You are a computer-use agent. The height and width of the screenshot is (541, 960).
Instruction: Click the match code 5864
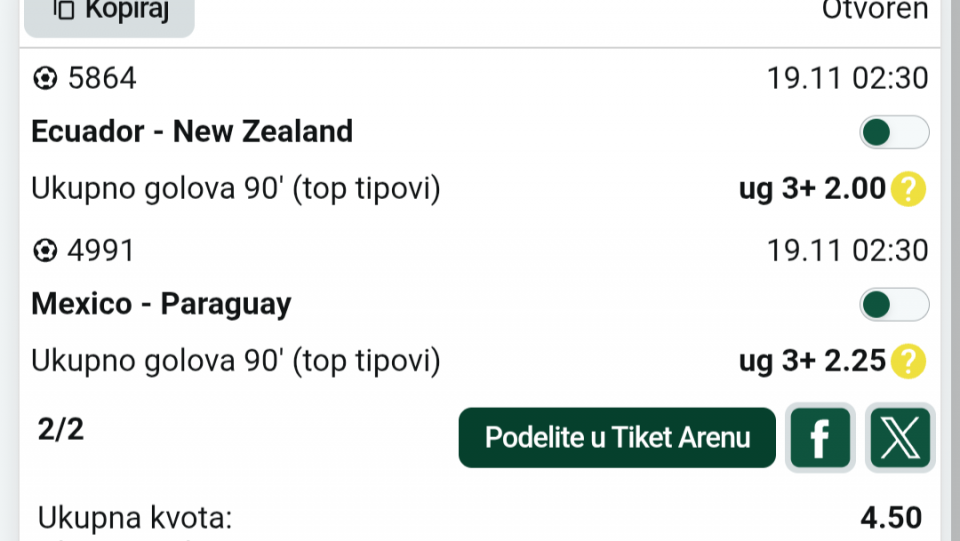(x=101, y=78)
